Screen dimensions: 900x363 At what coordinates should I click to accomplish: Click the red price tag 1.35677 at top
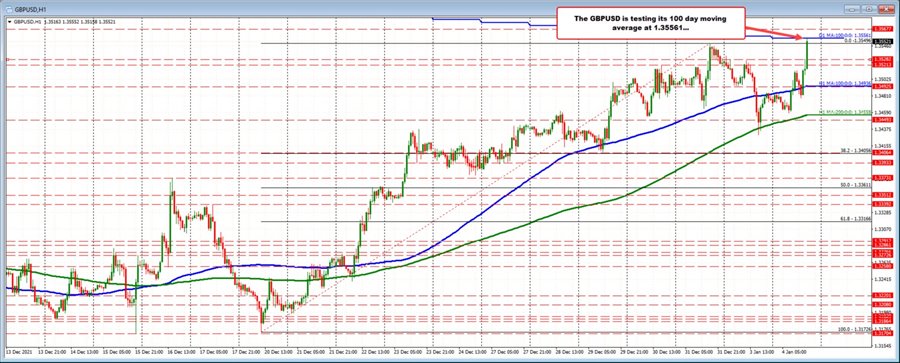pos(882,28)
